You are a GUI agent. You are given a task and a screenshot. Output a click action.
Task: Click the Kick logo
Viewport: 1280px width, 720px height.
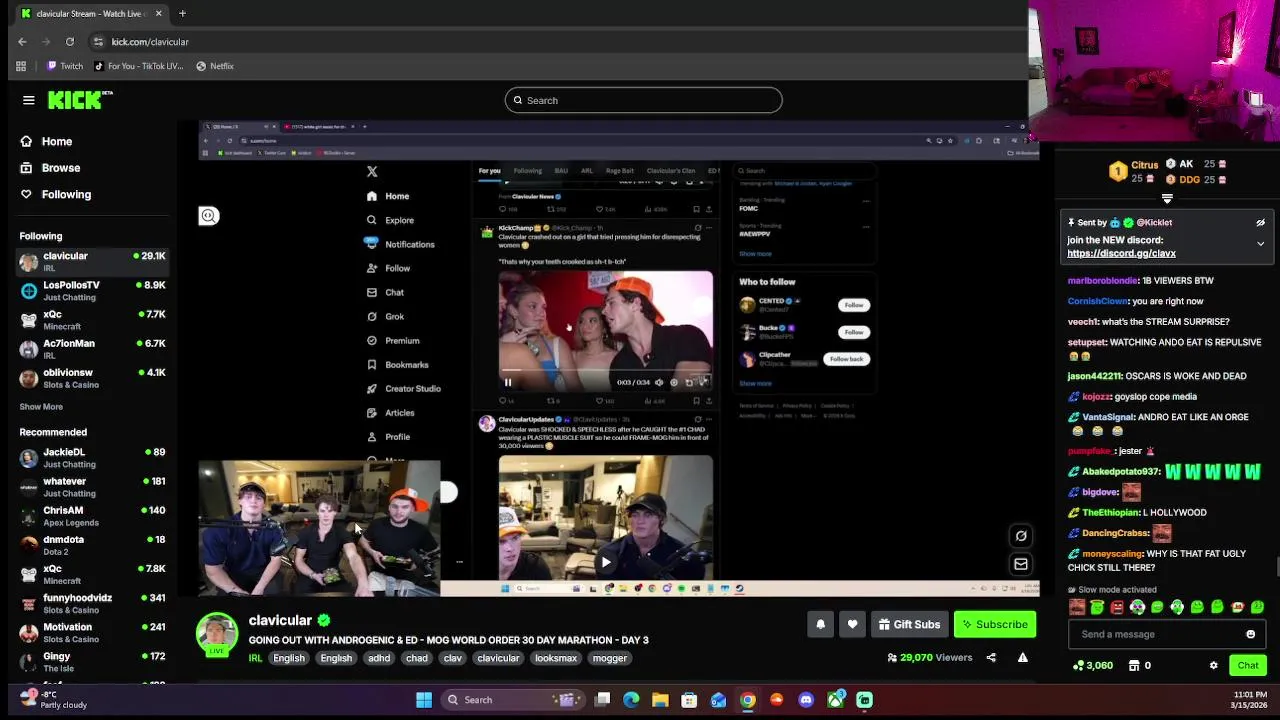[x=80, y=100]
